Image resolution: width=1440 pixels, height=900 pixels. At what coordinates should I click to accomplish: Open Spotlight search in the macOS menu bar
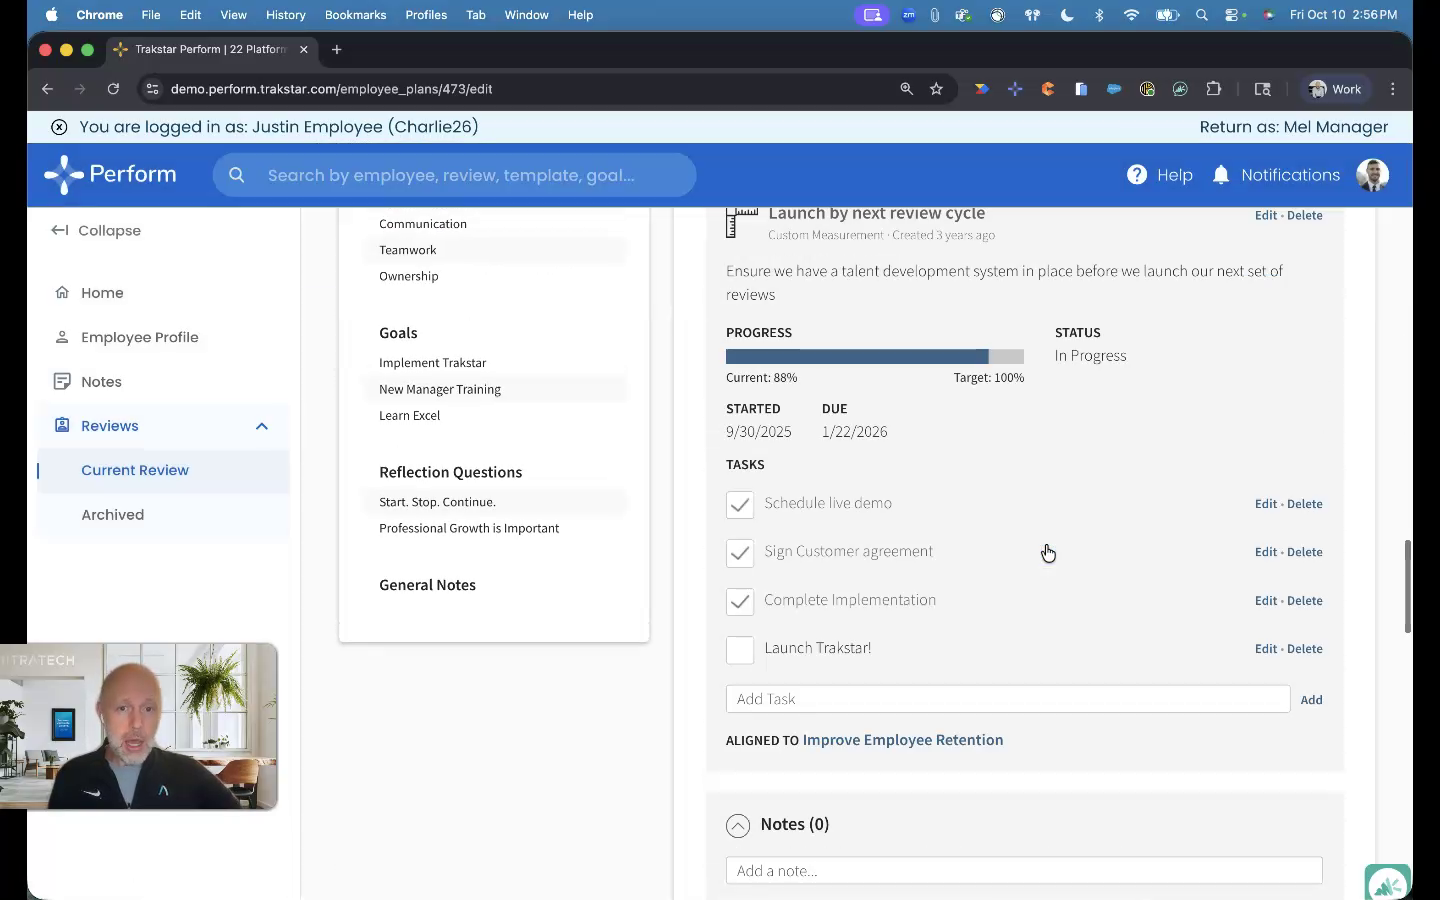point(1202,15)
